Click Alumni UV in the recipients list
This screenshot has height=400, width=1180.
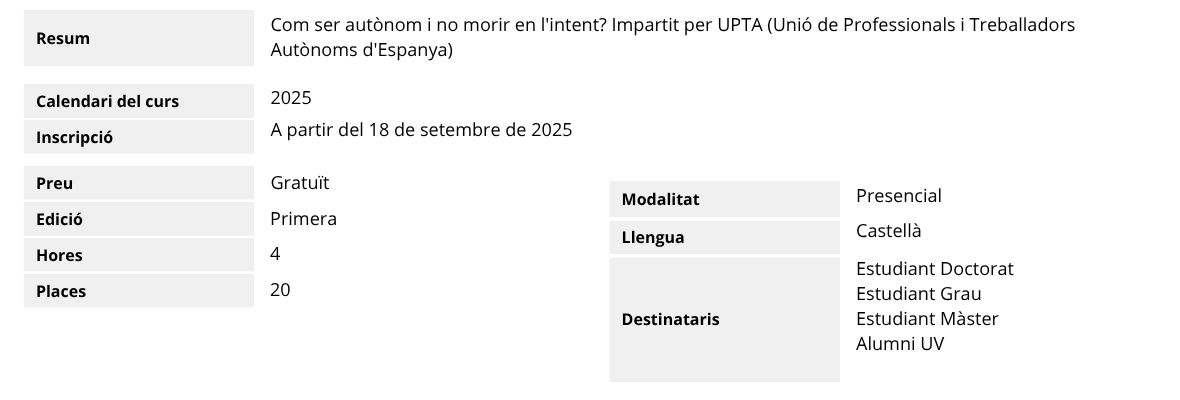pyautogui.click(x=900, y=344)
